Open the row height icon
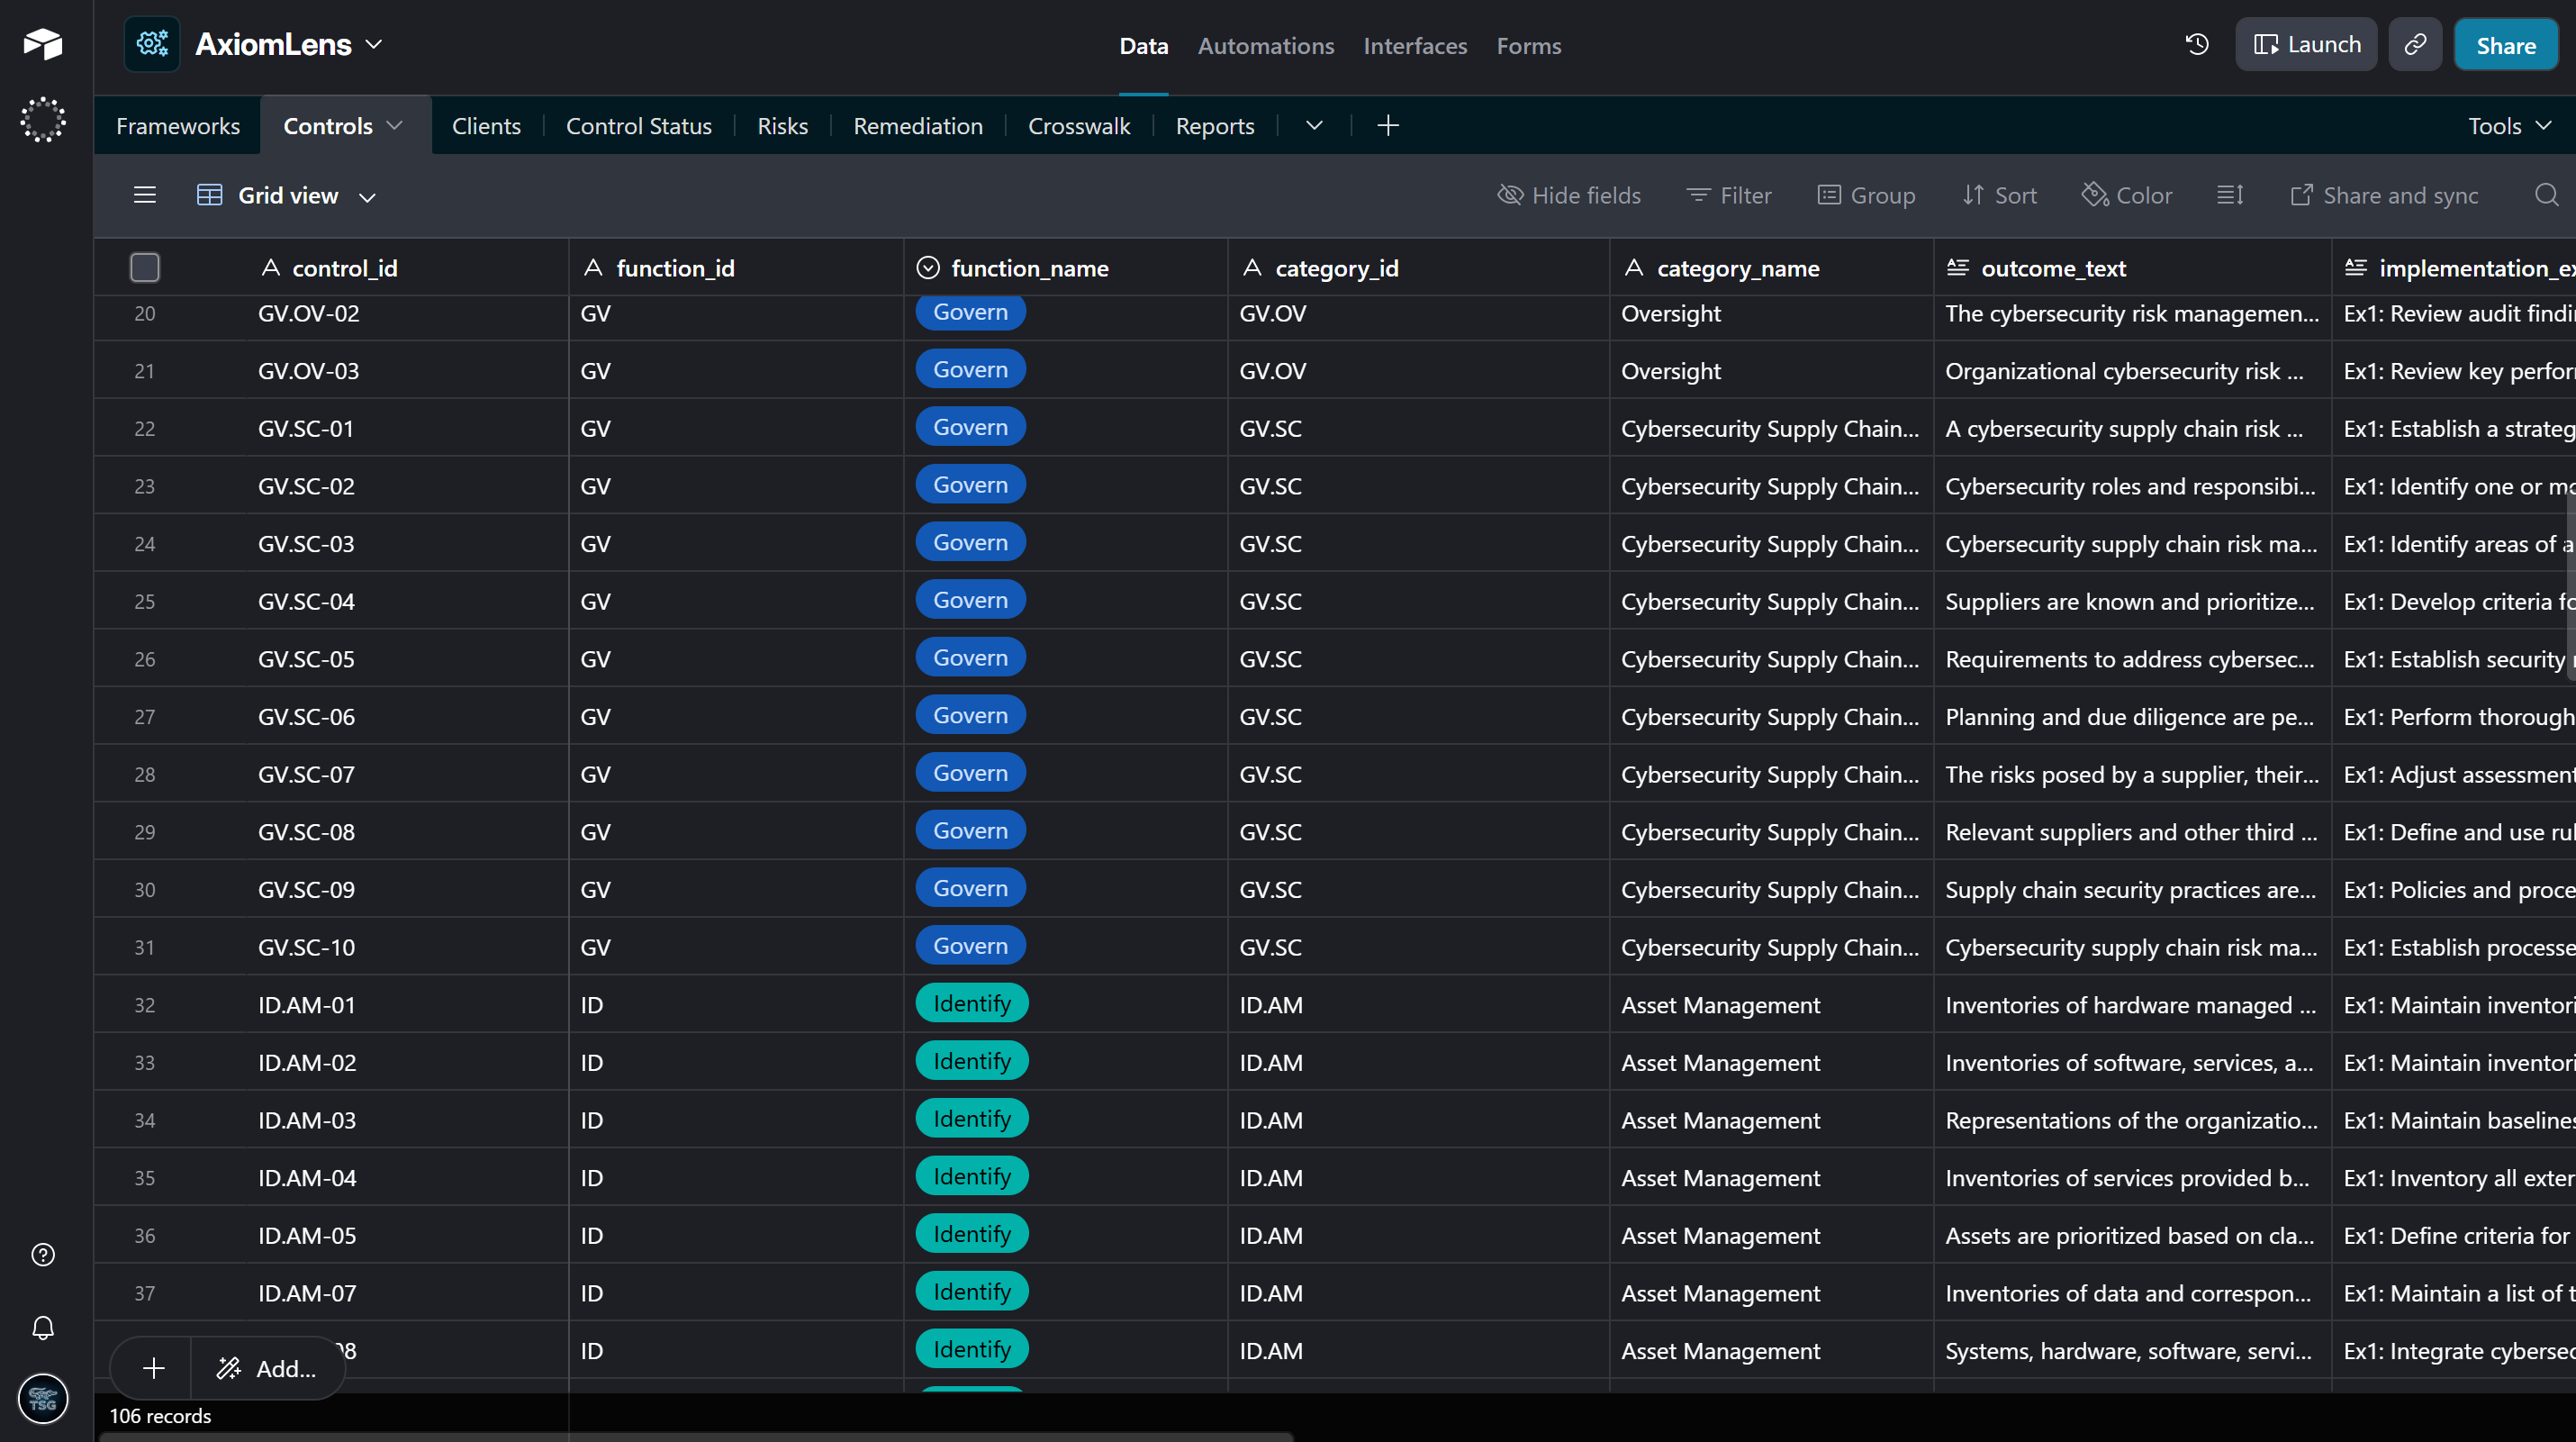The image size is (2576, 1442). tap(2230, 195)
